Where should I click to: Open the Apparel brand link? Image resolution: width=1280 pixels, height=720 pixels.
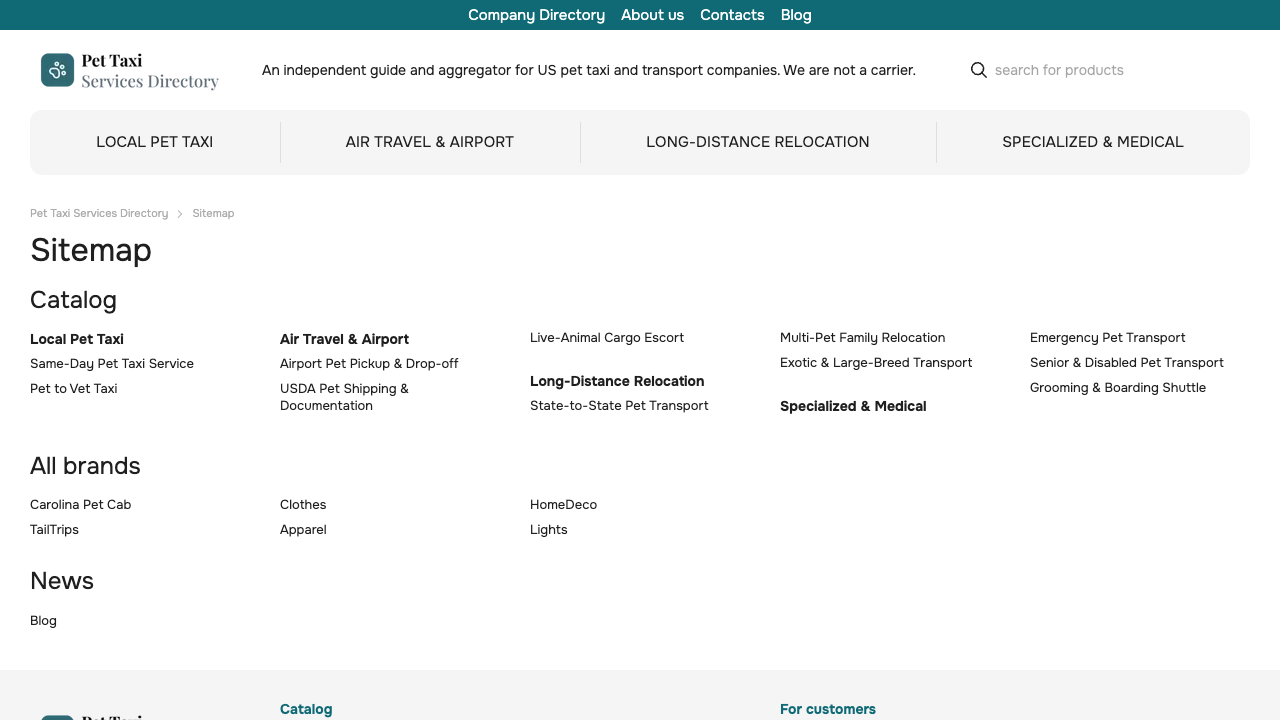click(x=303, y=530)
